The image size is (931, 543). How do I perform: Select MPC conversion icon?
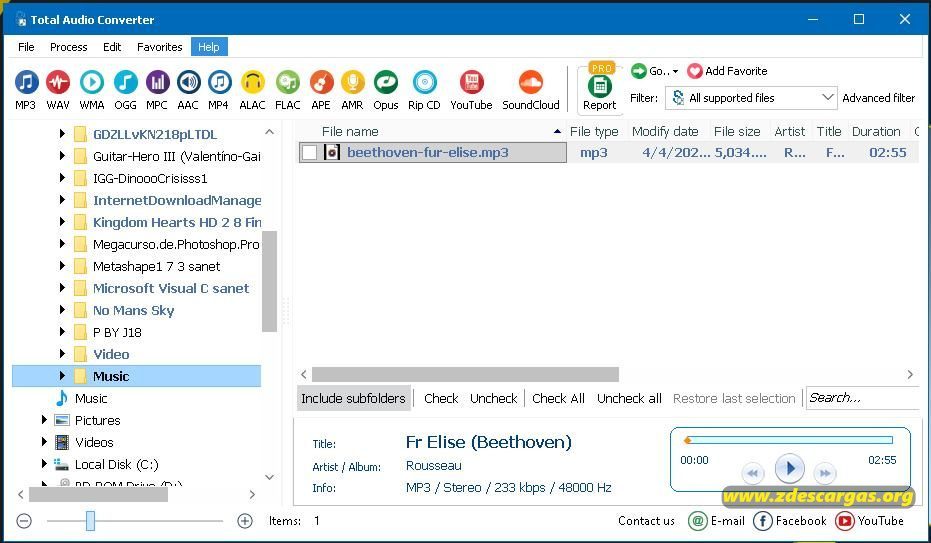(157, 82)
